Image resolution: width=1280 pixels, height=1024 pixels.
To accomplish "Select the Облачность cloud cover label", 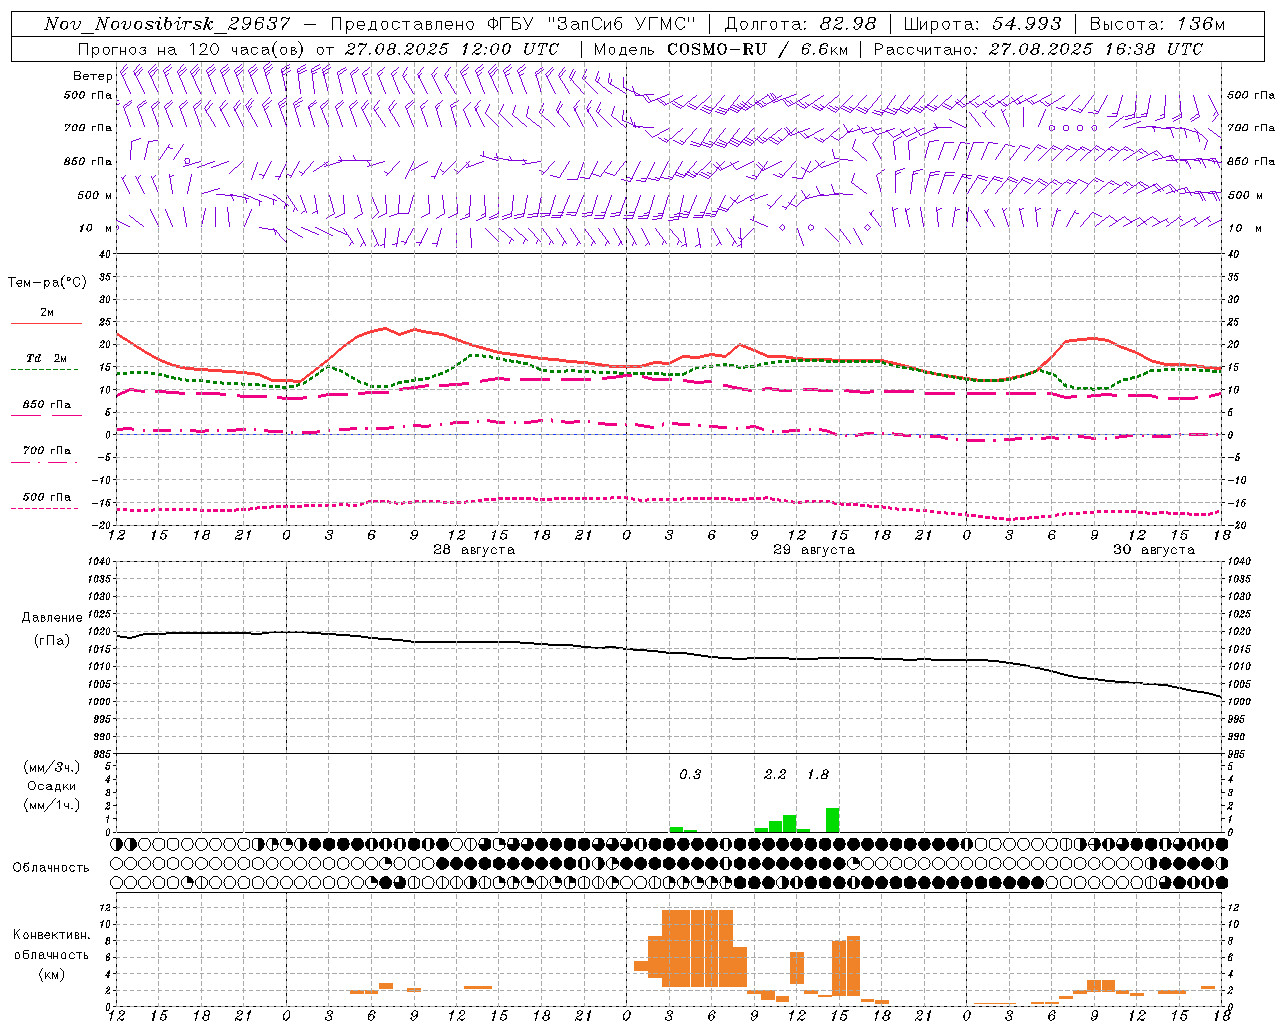I will (51, 868).
